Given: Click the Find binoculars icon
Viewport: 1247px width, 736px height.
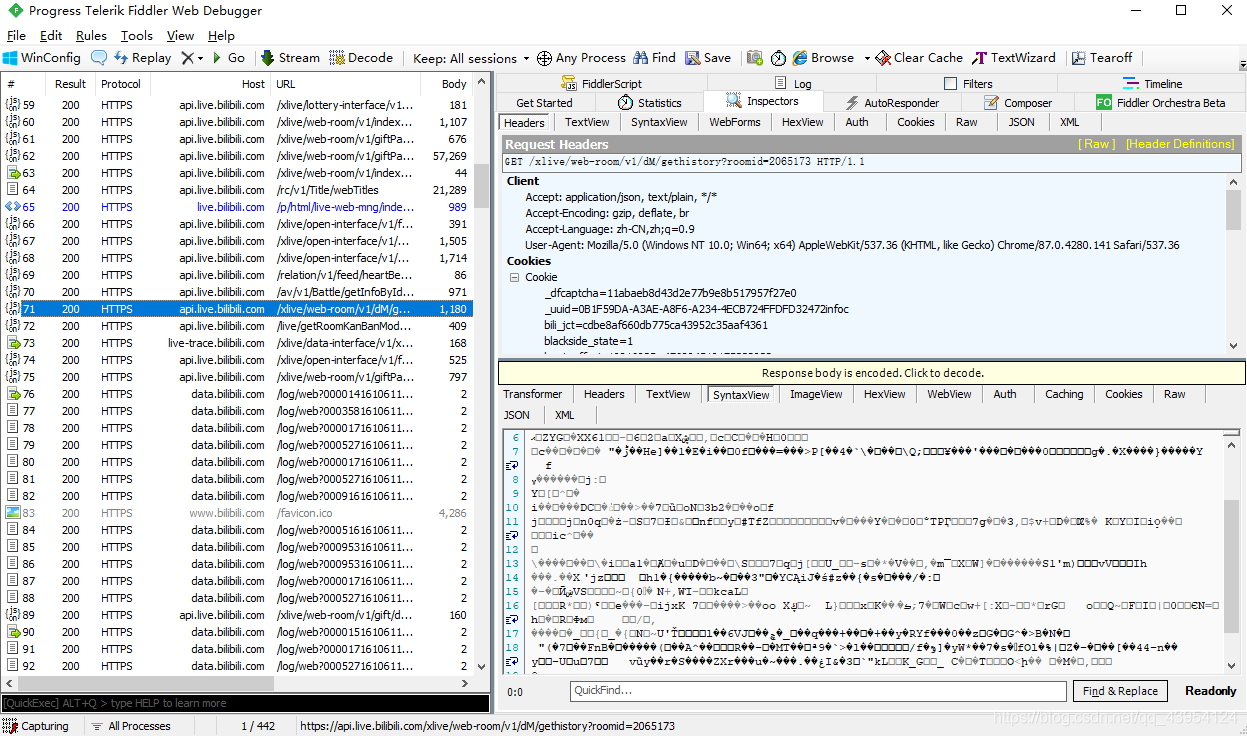Looking at the screenshot, I should pos(641,58).
